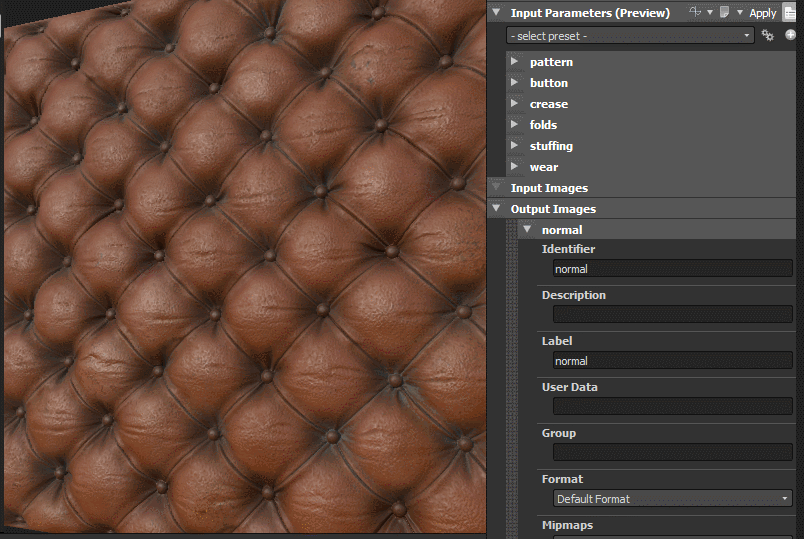Collapse the normal output entry
Screen dimensions: 804x539
pyautogui.click(x=527, y=229)
